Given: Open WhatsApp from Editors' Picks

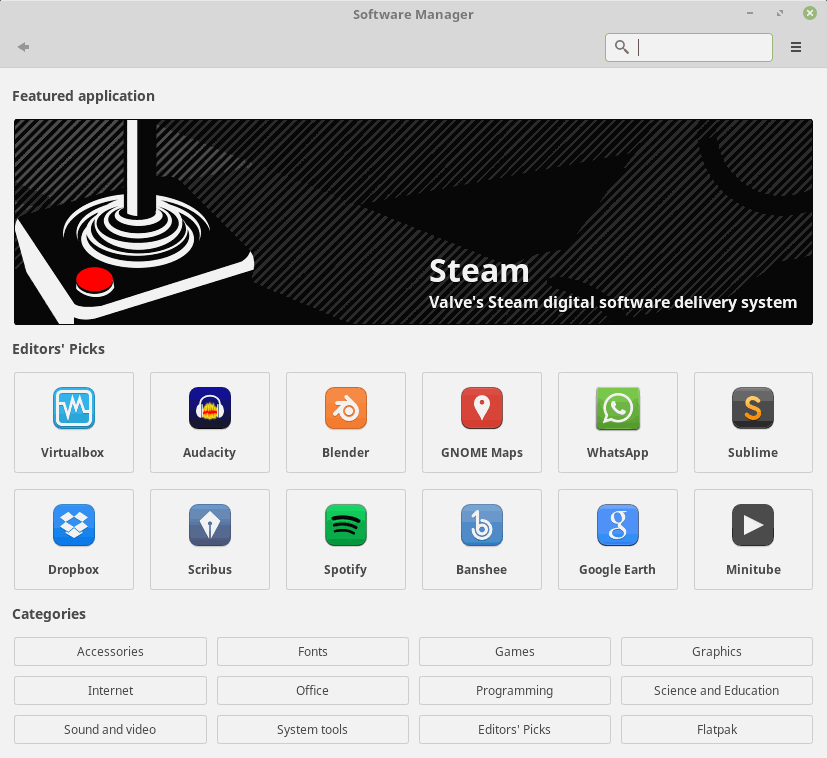Looking at the screenshot, I should point(617,422).
